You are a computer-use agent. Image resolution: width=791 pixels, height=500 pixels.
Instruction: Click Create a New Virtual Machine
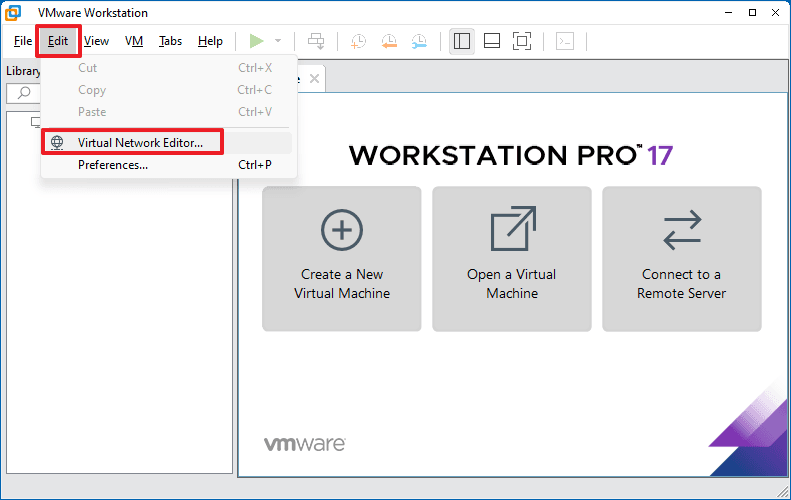coord(342,258)
